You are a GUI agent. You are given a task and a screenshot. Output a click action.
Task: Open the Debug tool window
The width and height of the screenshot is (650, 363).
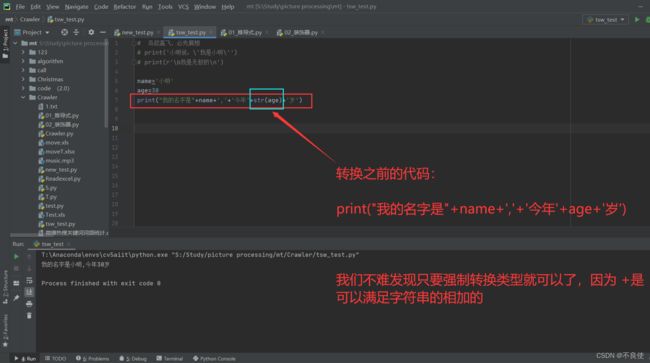133,358
